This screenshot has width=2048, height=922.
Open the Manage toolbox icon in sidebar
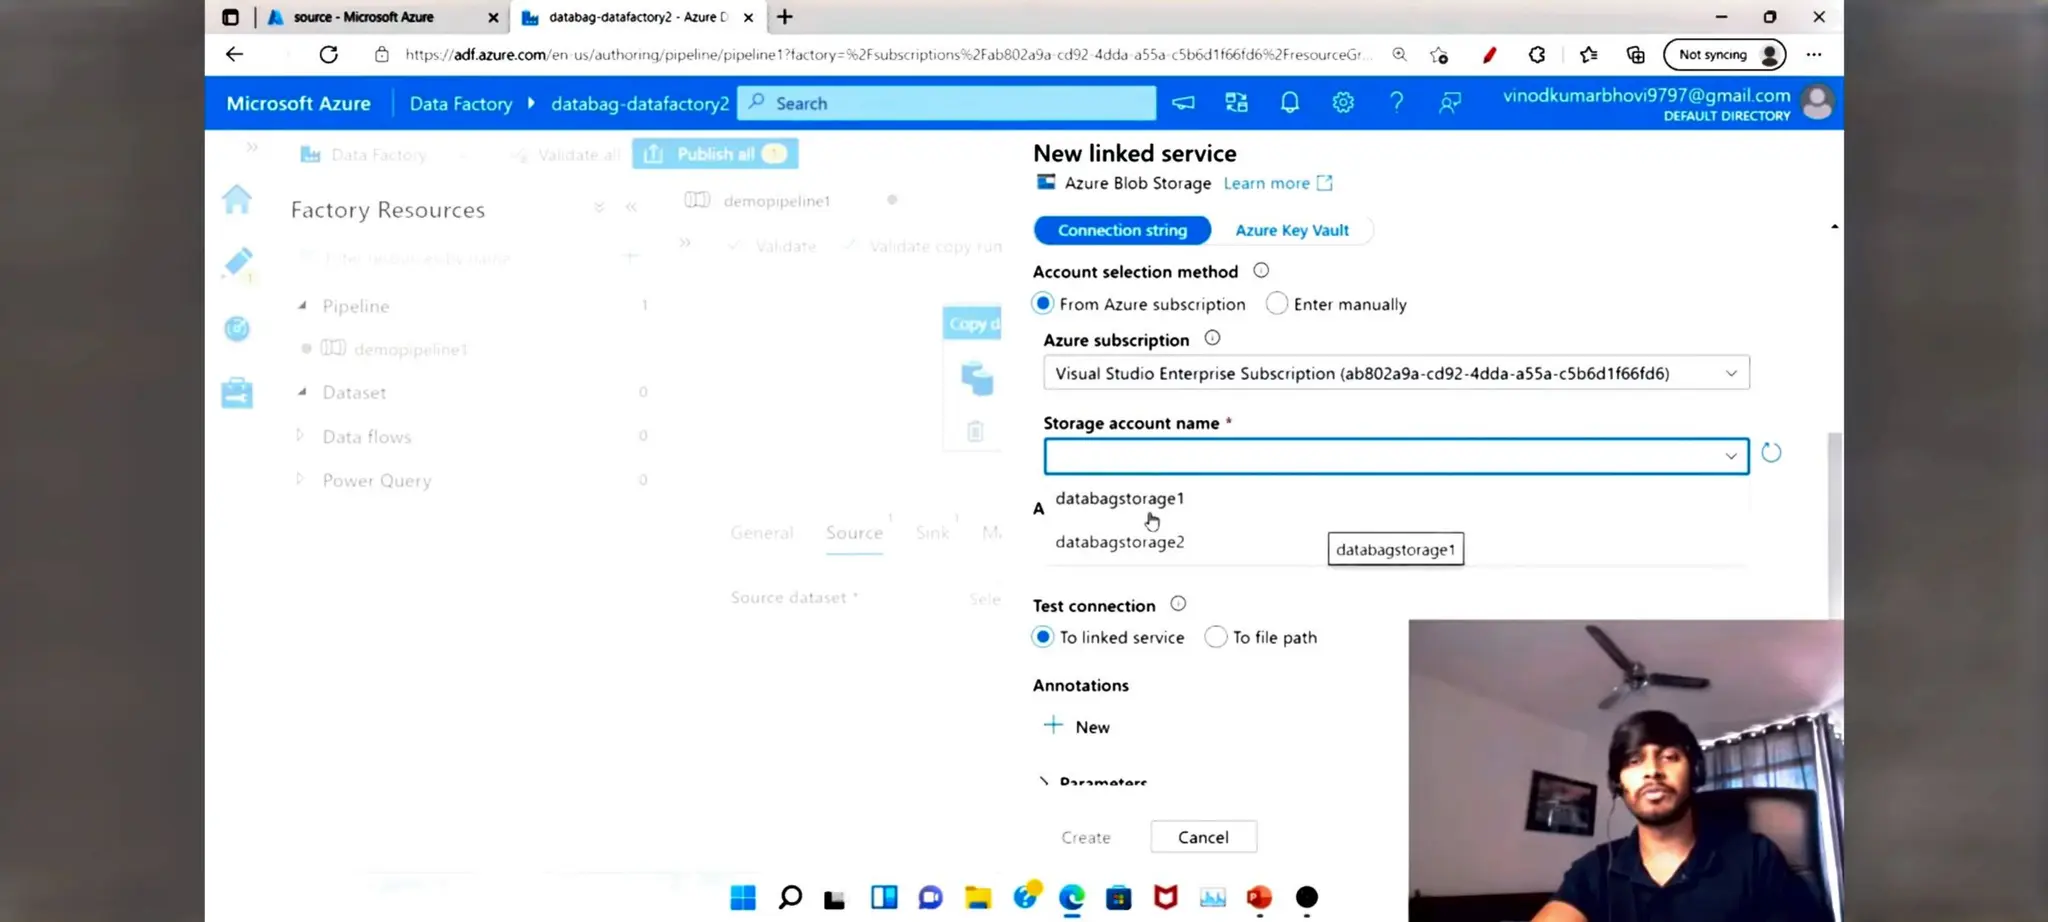coord(237,393)
